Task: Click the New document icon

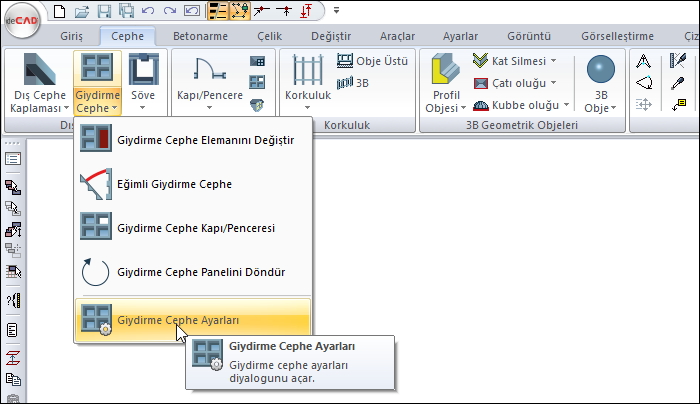Action: pyautogui.click(x=61, y=12)
